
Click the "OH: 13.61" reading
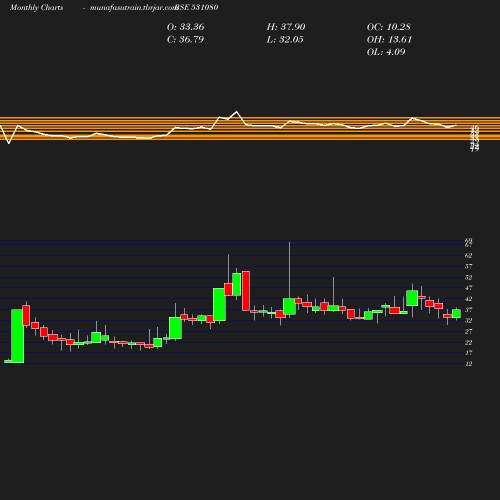click(389, 40)
